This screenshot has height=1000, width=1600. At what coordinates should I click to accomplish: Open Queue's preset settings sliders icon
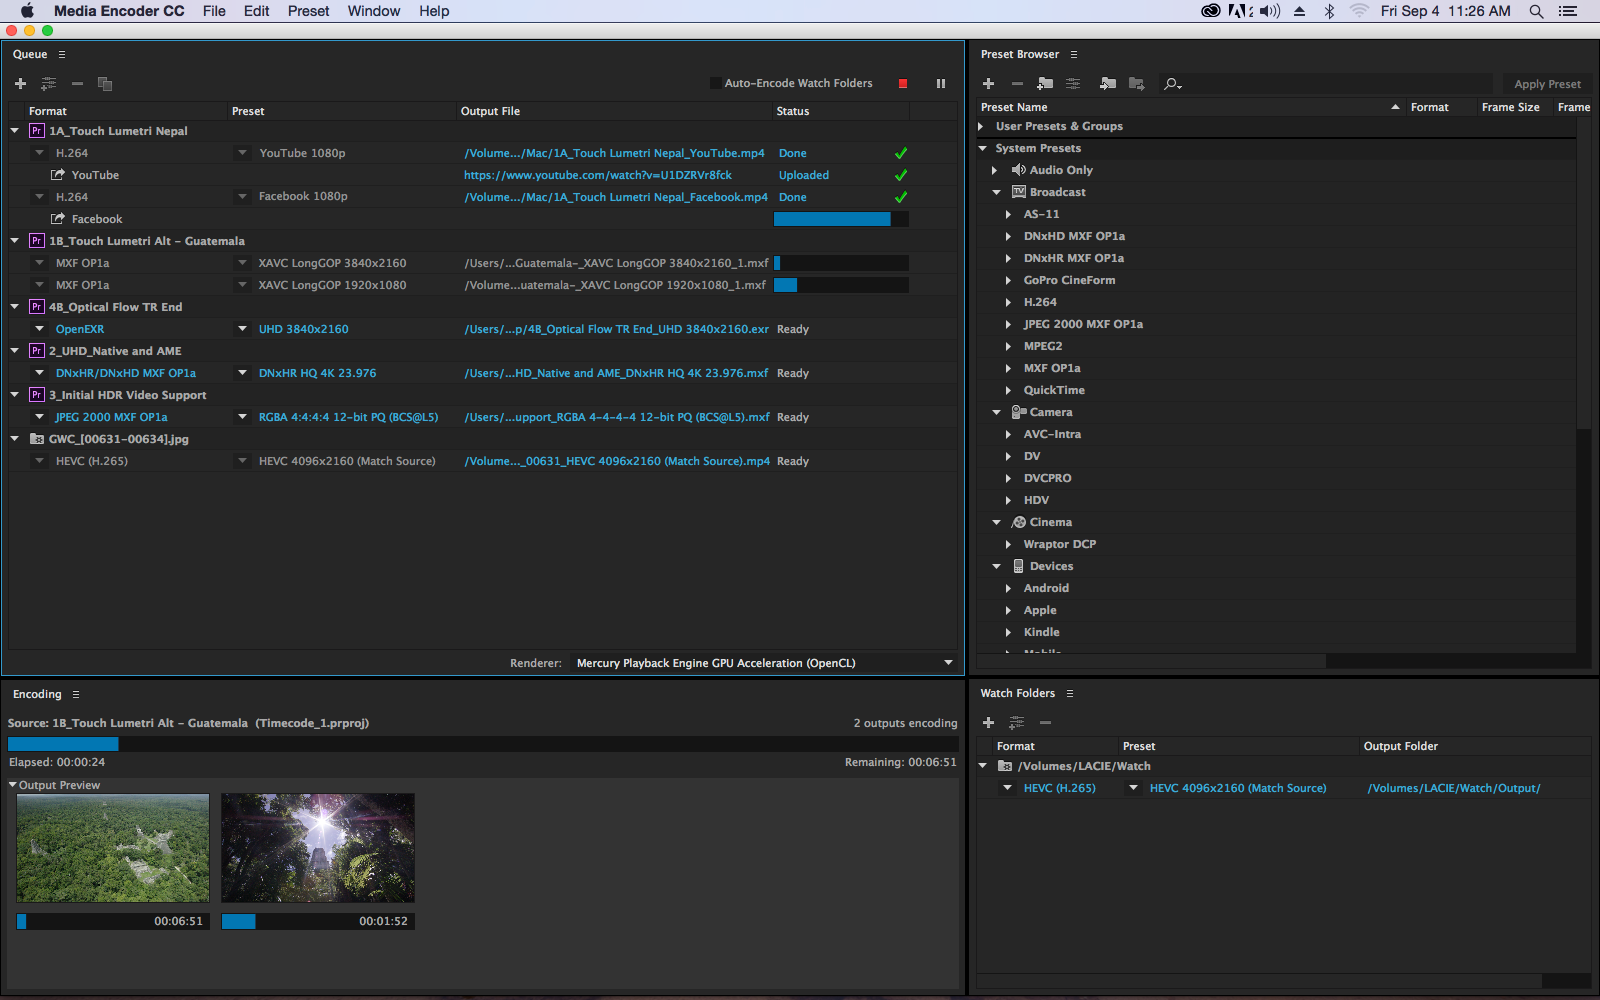click(48, 84)
